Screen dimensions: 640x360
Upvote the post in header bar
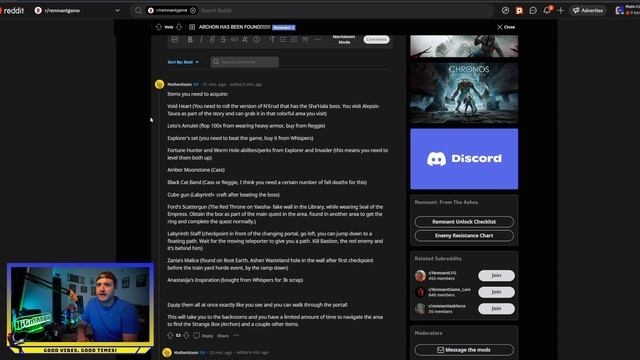point(158,27)
